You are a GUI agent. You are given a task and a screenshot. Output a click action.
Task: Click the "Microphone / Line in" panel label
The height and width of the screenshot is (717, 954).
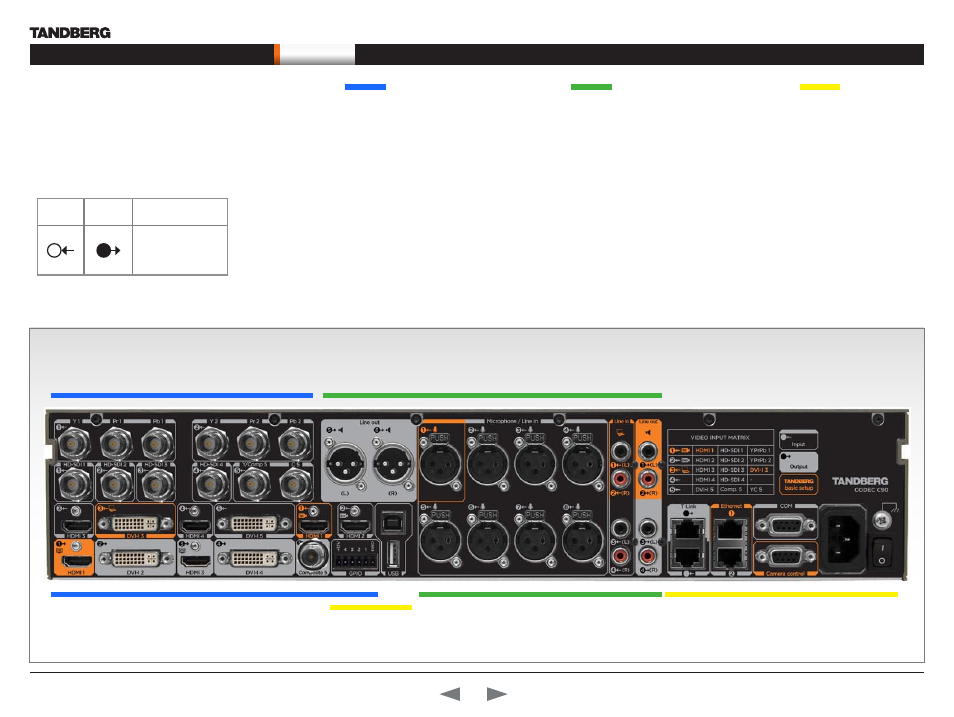tap(512, 421)
